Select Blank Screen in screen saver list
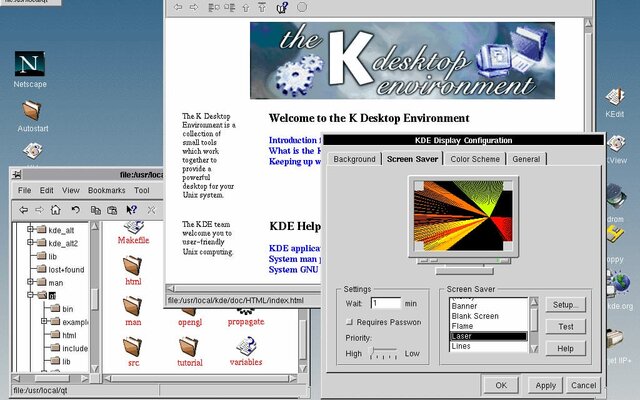640x400 pixels. pos(489,316)
